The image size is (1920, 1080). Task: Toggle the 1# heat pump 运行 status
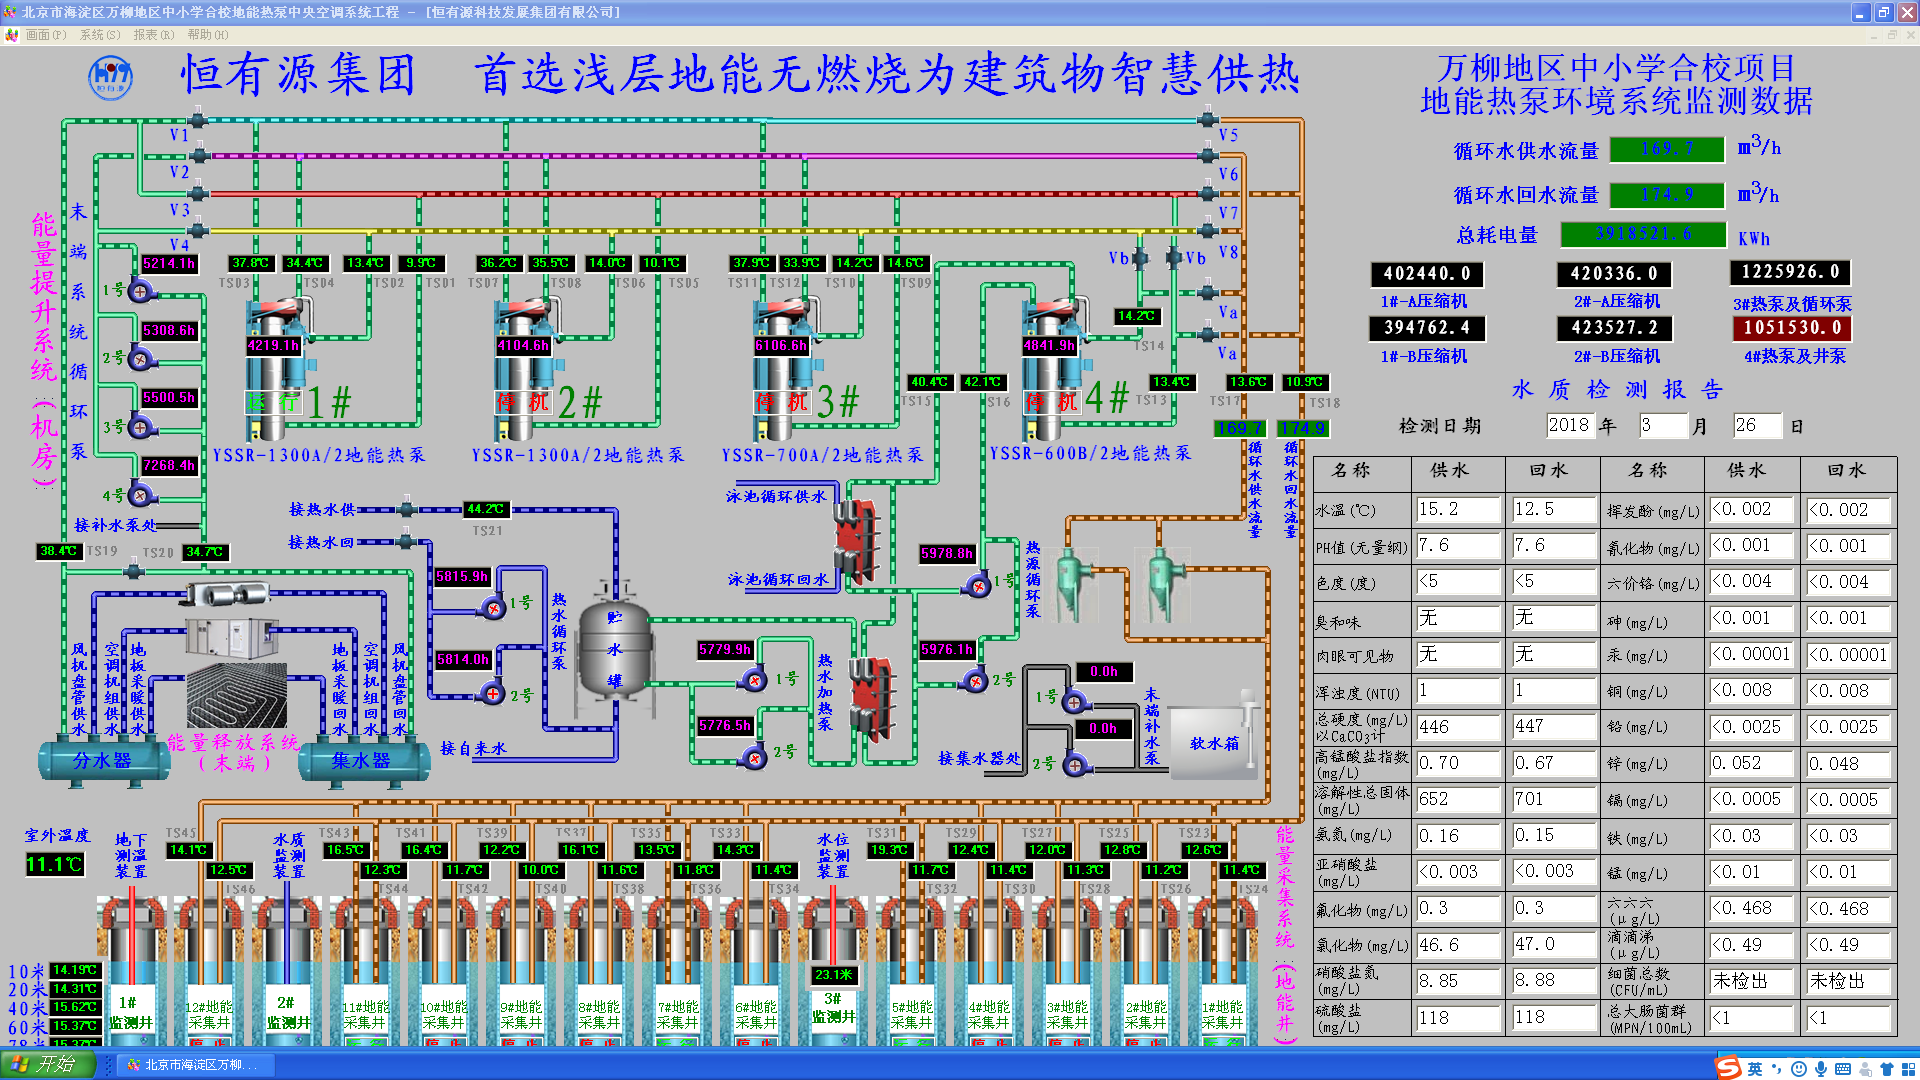point(273,402)
